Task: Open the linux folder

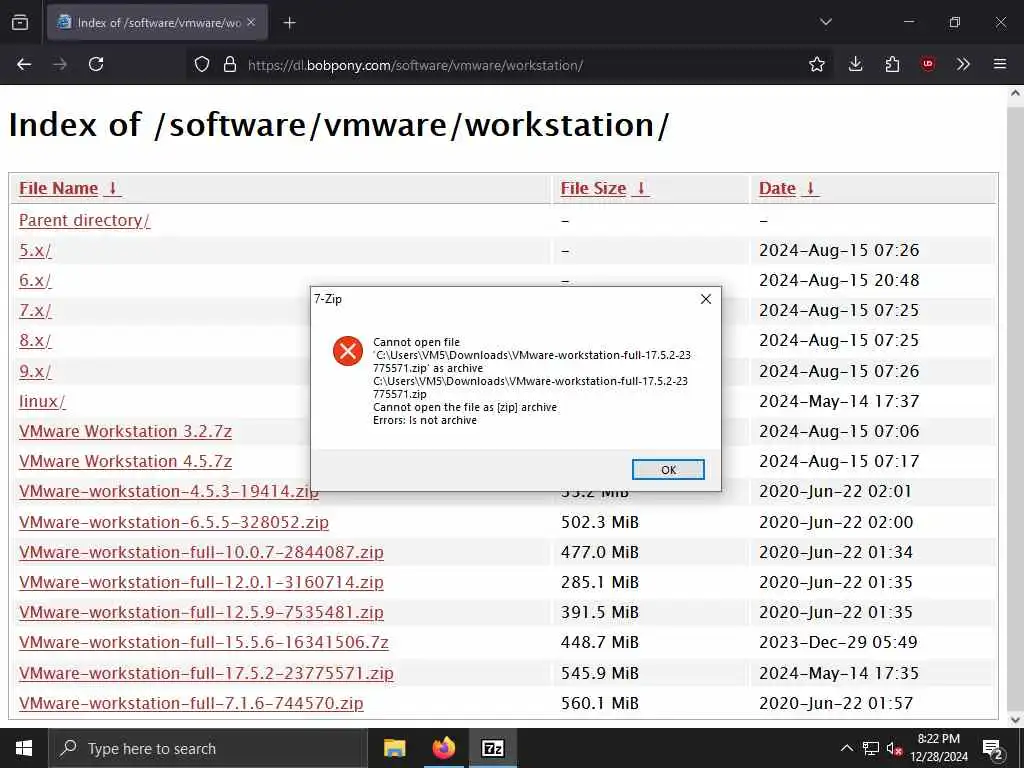Action: [42, 401]
